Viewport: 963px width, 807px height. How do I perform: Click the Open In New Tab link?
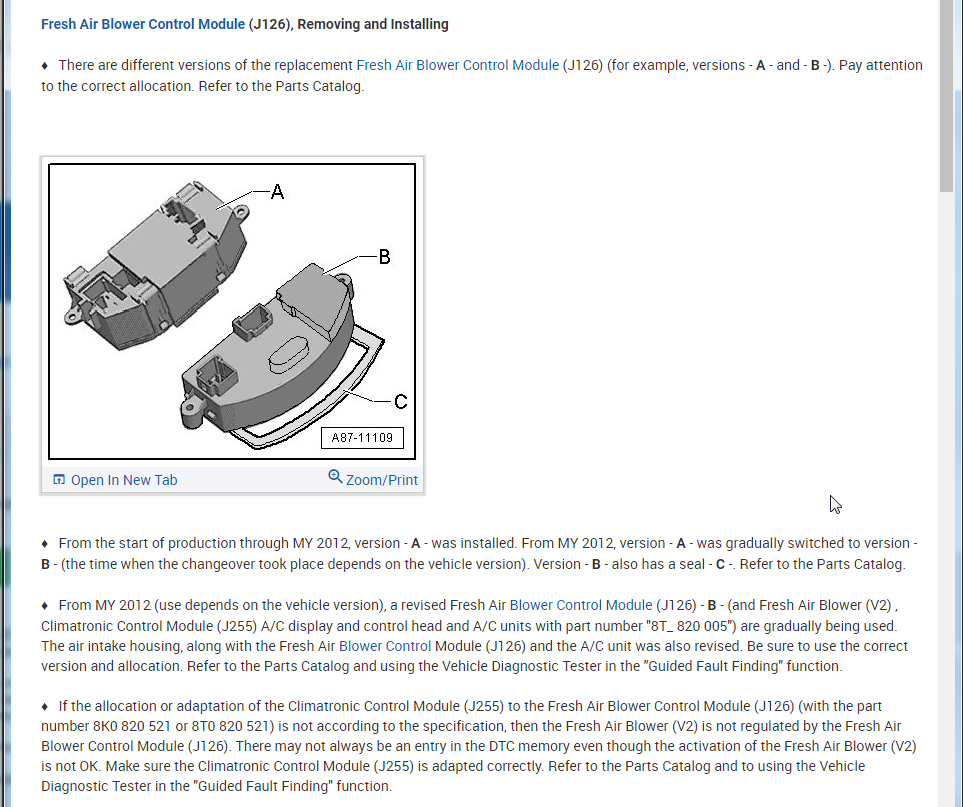click(x=123, y=480)
